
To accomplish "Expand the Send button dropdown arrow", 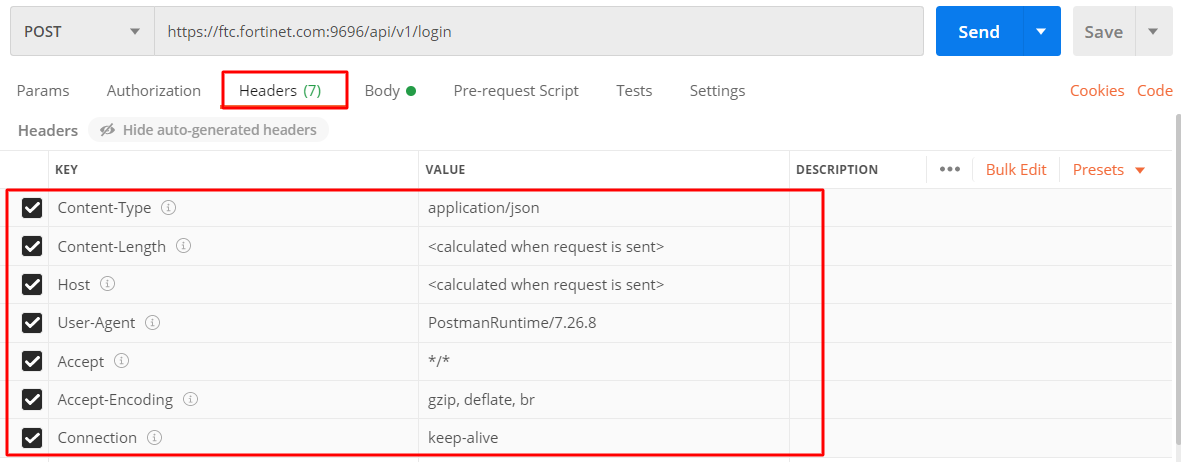I will [1041, 32].
